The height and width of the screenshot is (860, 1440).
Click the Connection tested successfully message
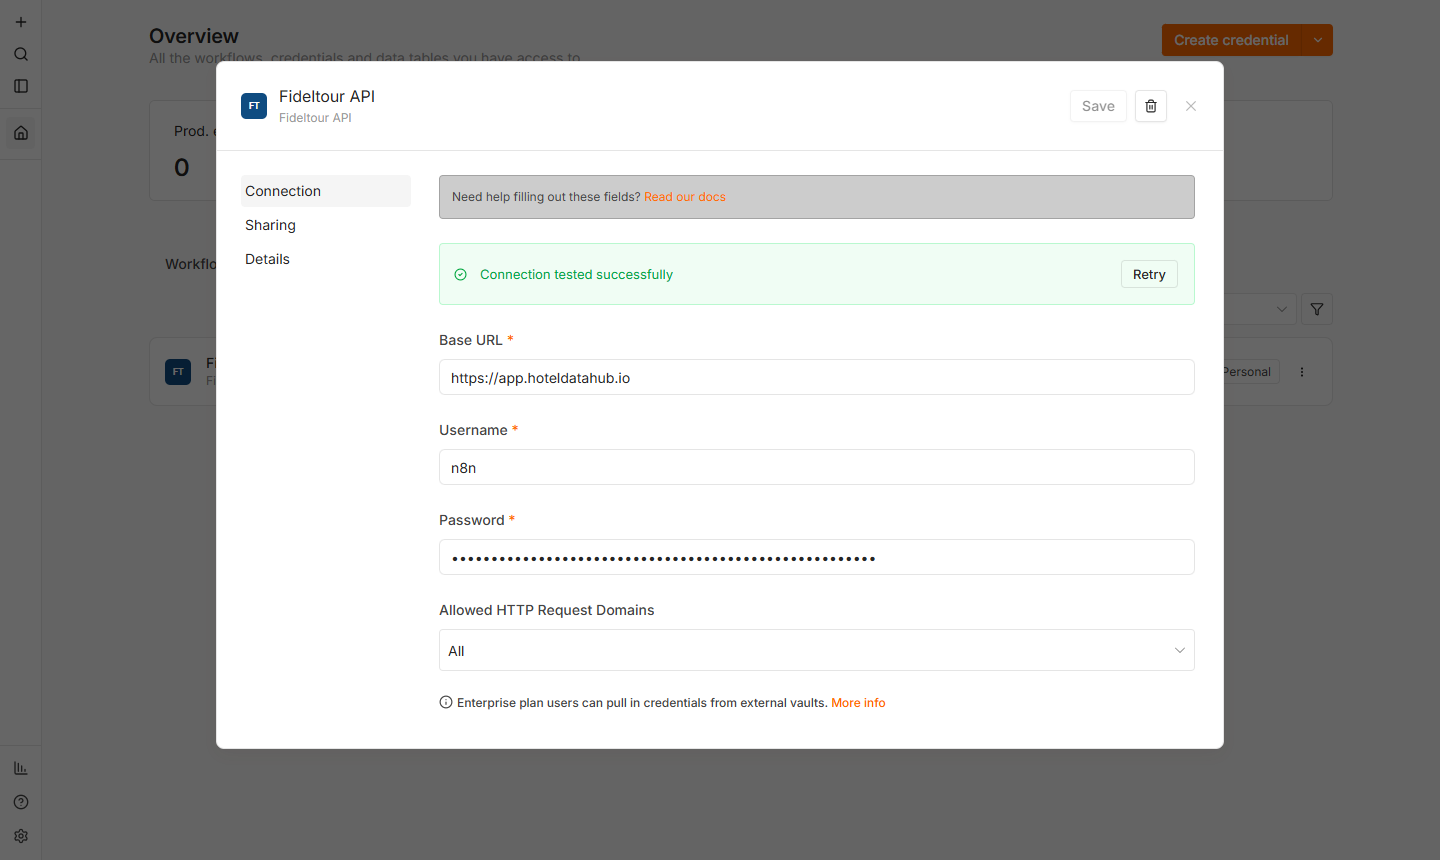coord(576,274)
